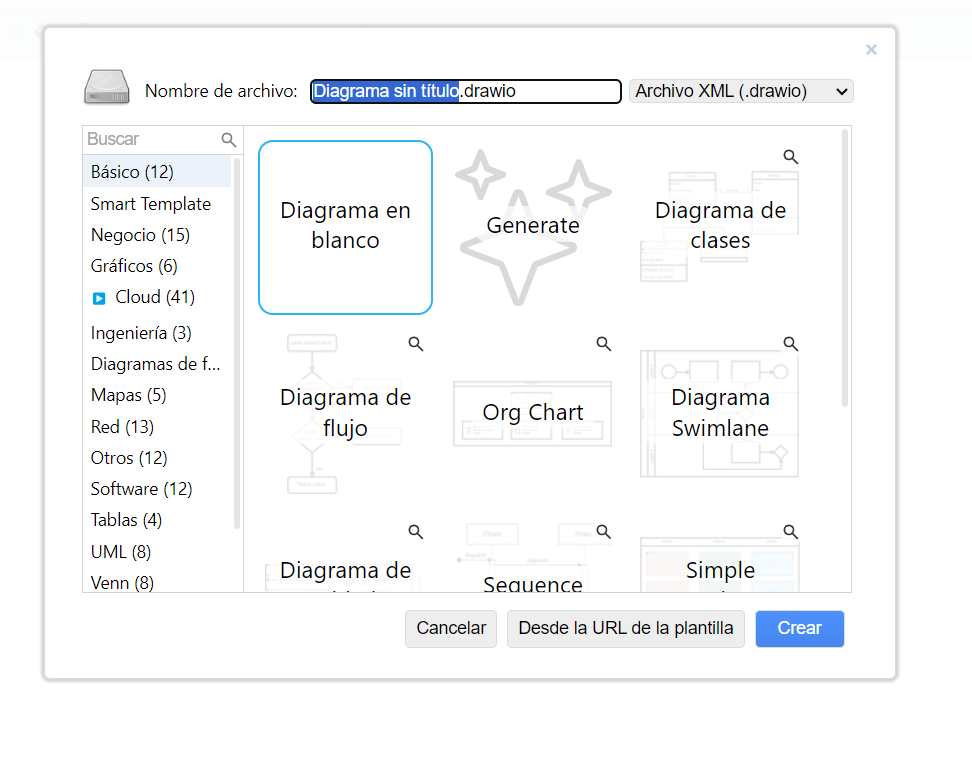This screenshot has height=782, width=972.
Task: Choose the Generate template tile
Action: pyautogui.click(x=532, y=227)
